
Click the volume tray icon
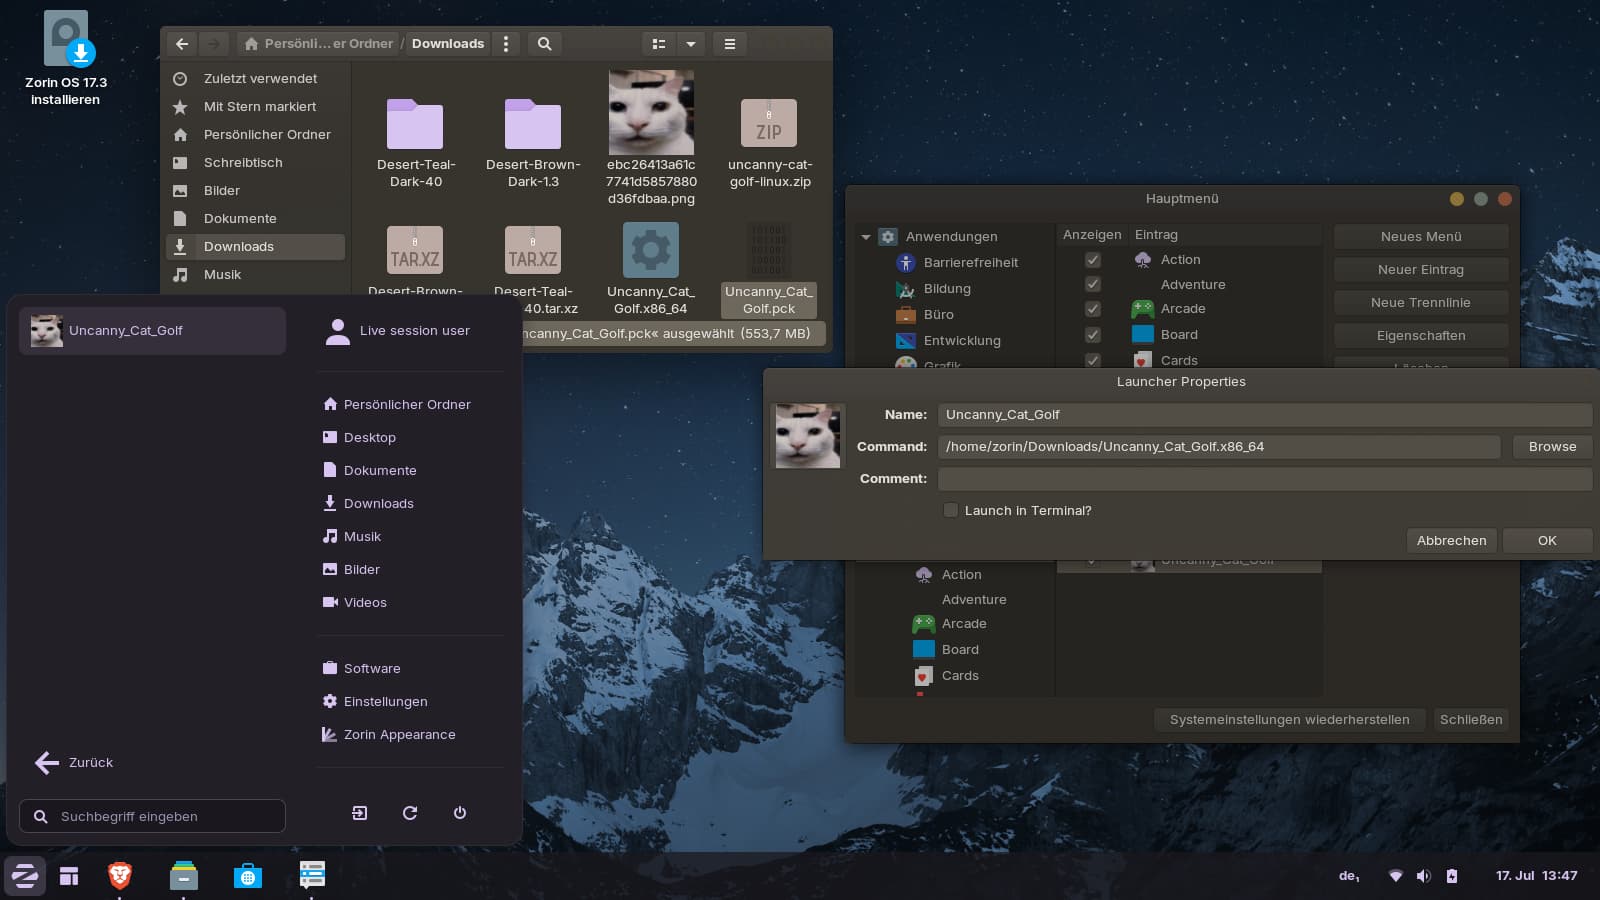pos(1424,876)
